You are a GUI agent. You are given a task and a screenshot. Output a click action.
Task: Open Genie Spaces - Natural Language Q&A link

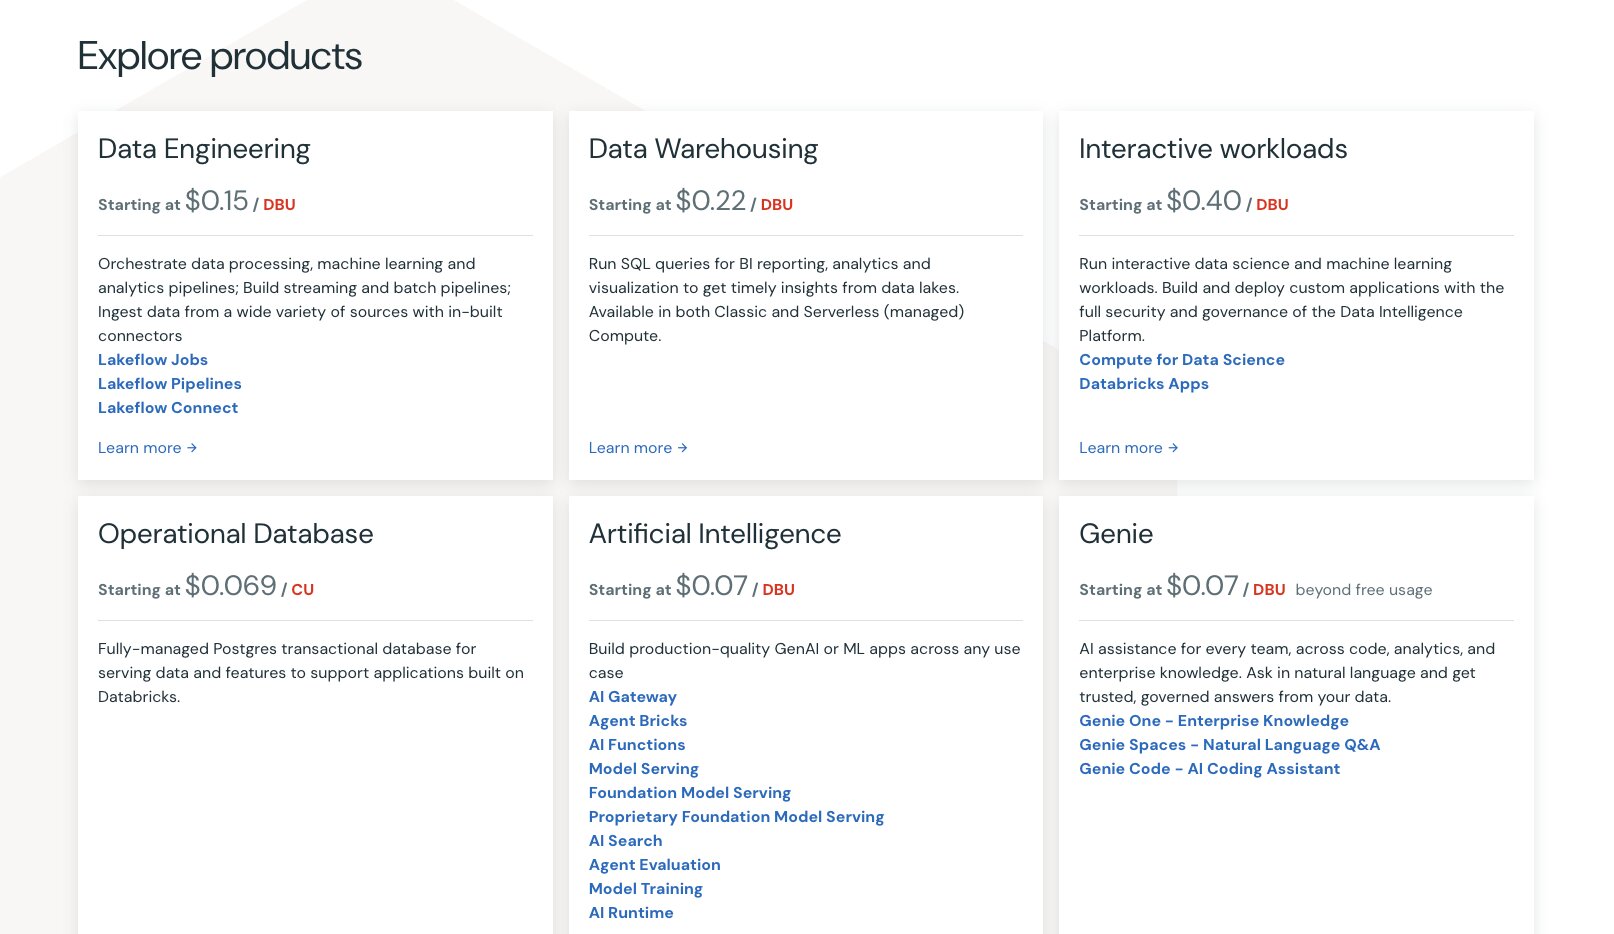(1230, 745)
